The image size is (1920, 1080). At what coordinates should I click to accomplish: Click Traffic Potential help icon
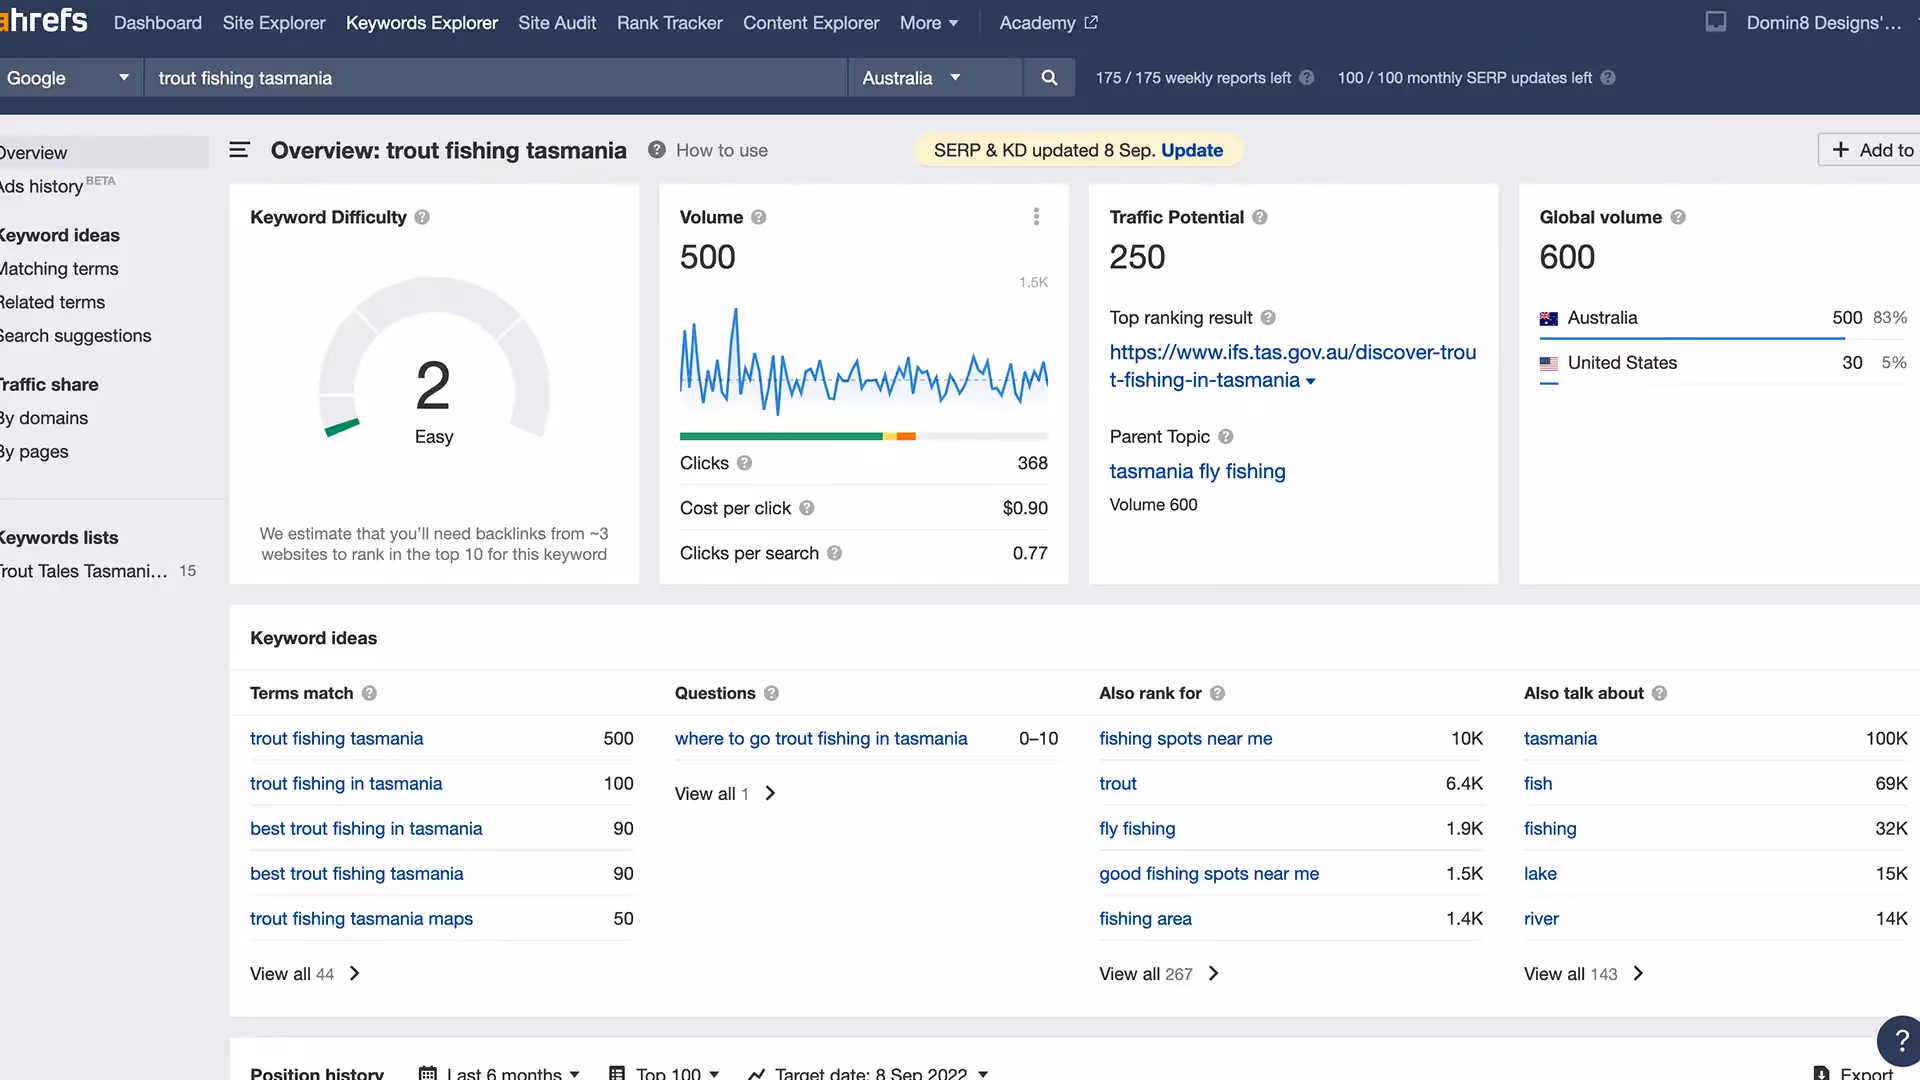click(1260, 217)
